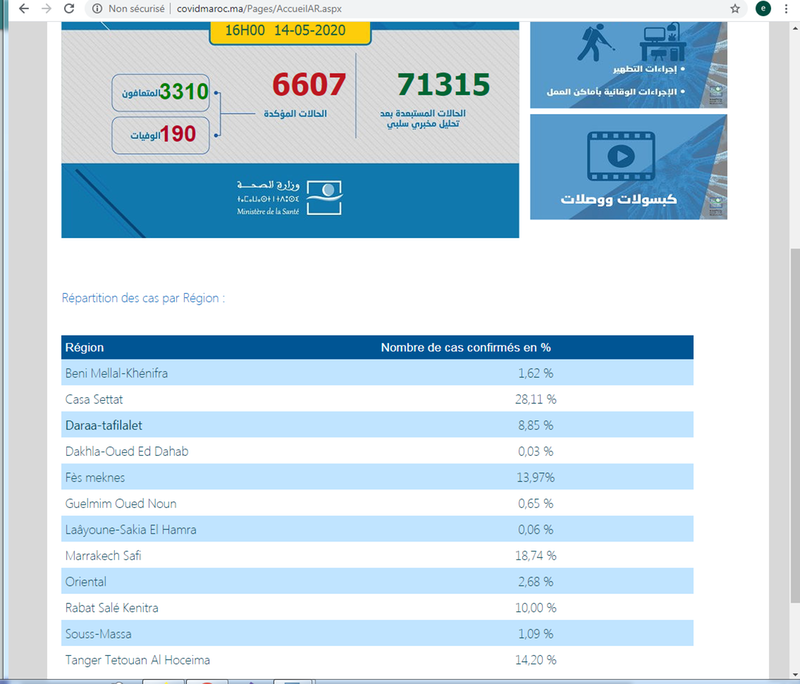The height and width of the screenshot is (684, 800).
Task: Select the Casa Settat row
Action: point(377,399)
